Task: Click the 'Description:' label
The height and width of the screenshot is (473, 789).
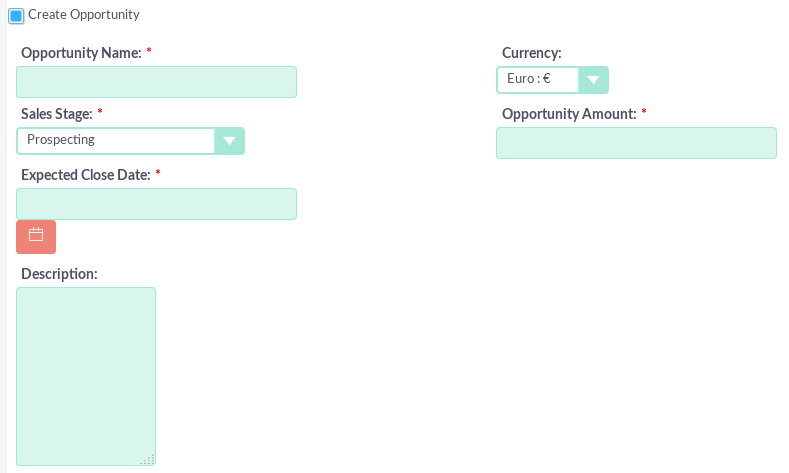Action: pos(59,274)
